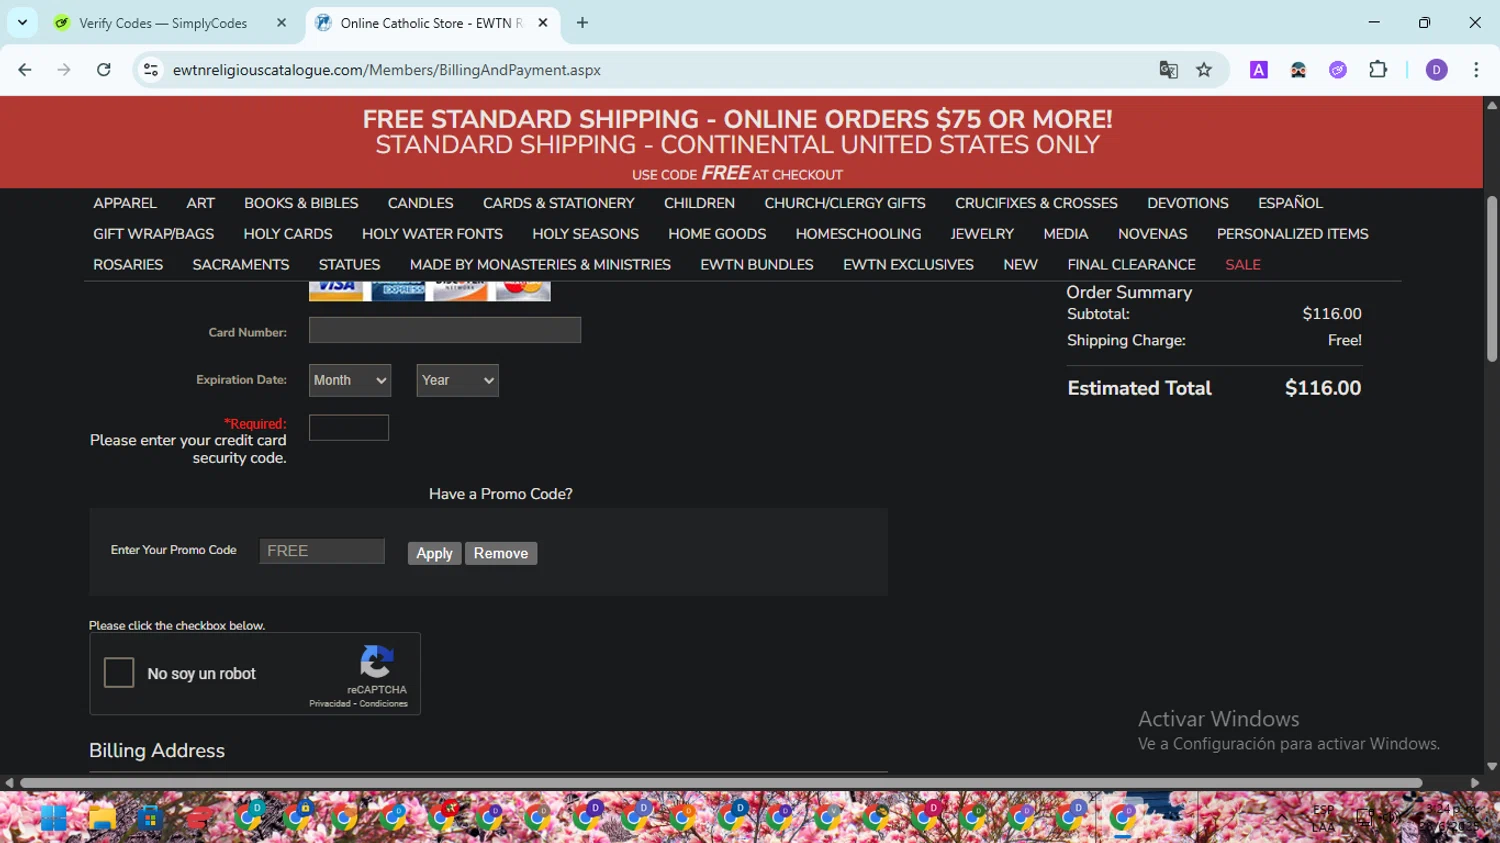Screen dimensions: 1500x843
Task: Open the ROSARIES category
Action: 128,265
